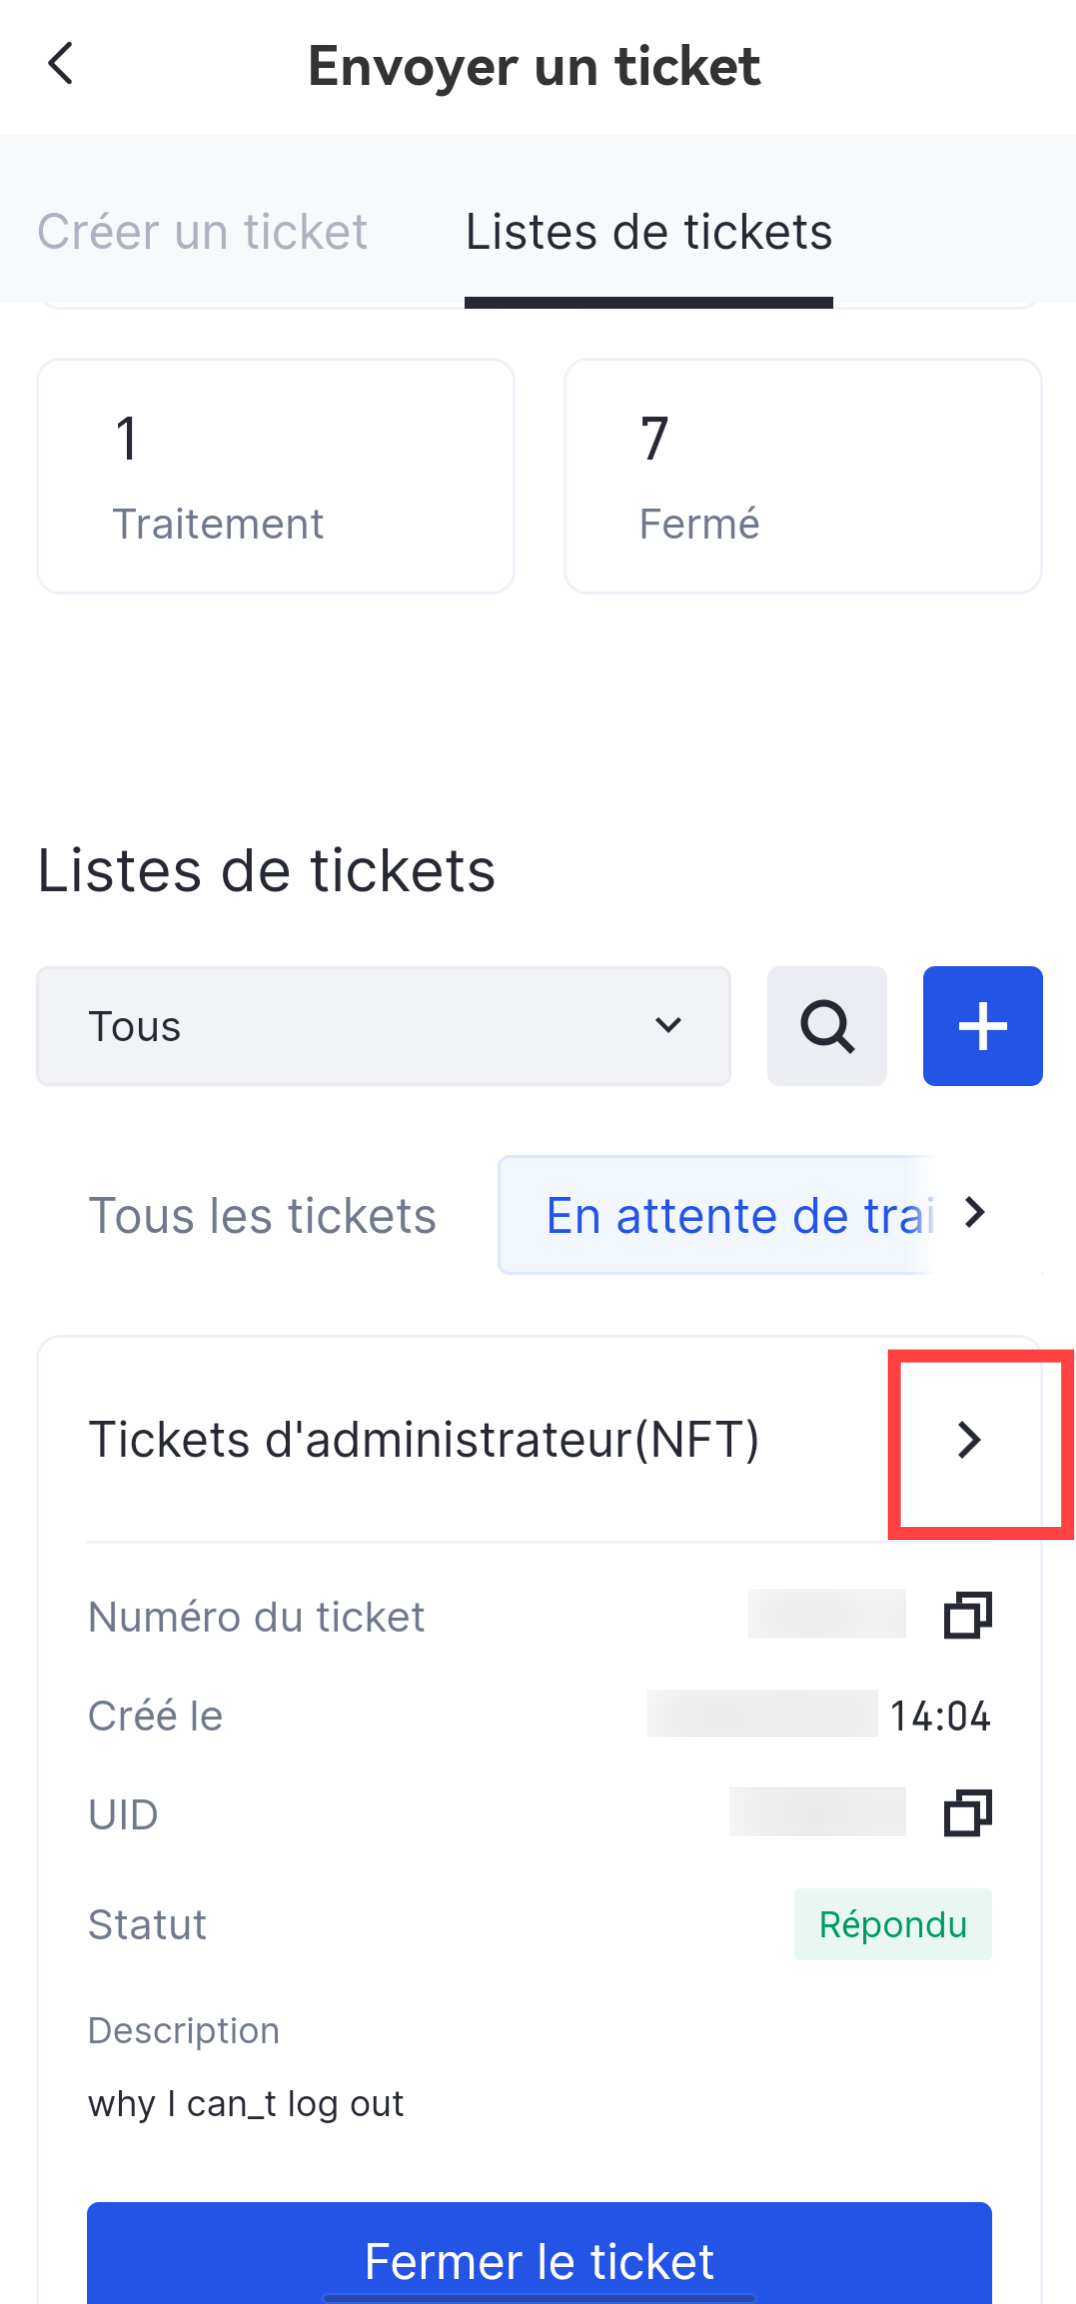Screen dimensions: 1076x2304
Task: Select En attente de traitement filter
Action: (740, 1216)
